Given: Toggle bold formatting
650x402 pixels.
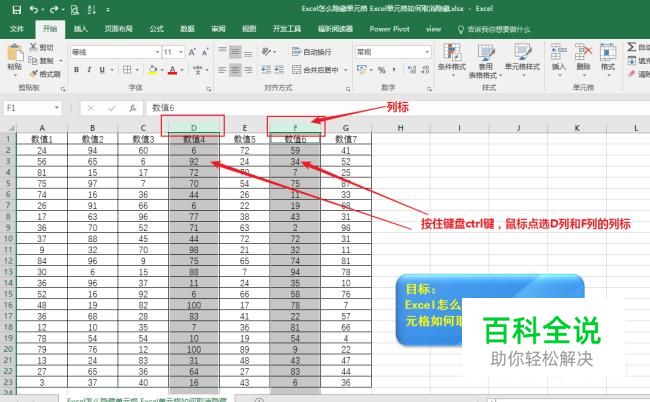Looking at the screenshot, I should point(76,70).
